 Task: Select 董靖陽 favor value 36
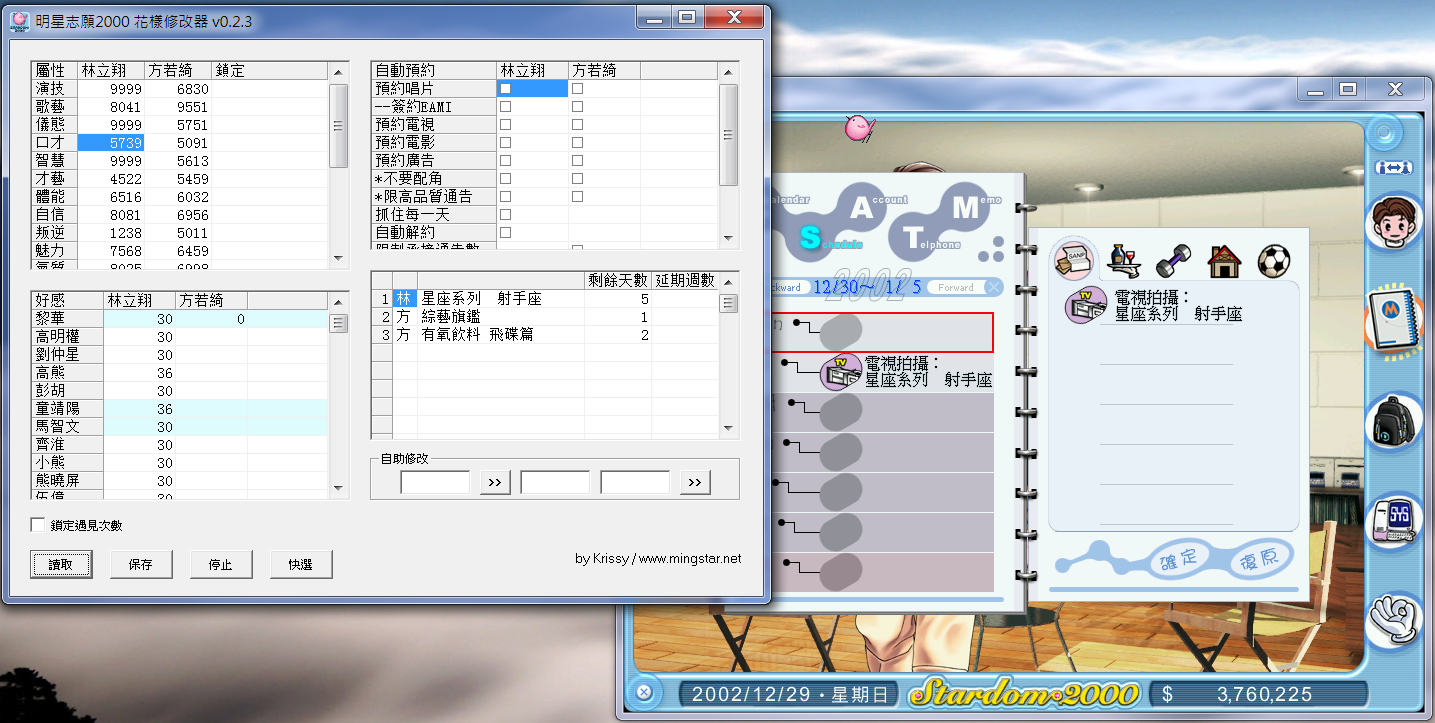140,409
